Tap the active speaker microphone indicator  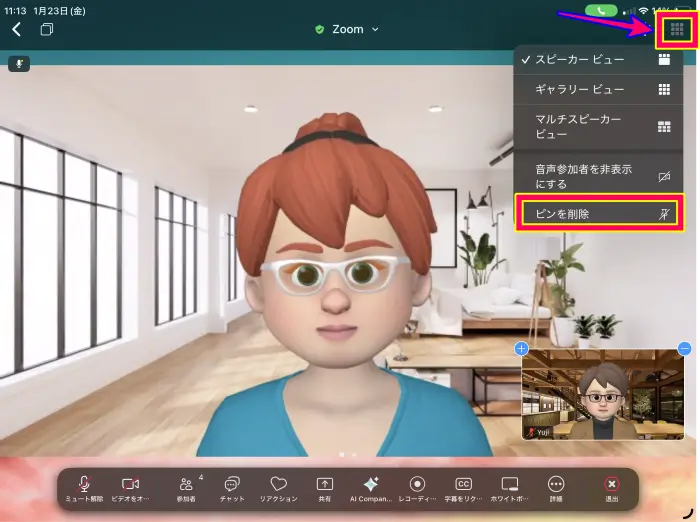click(x=19, y=64)
